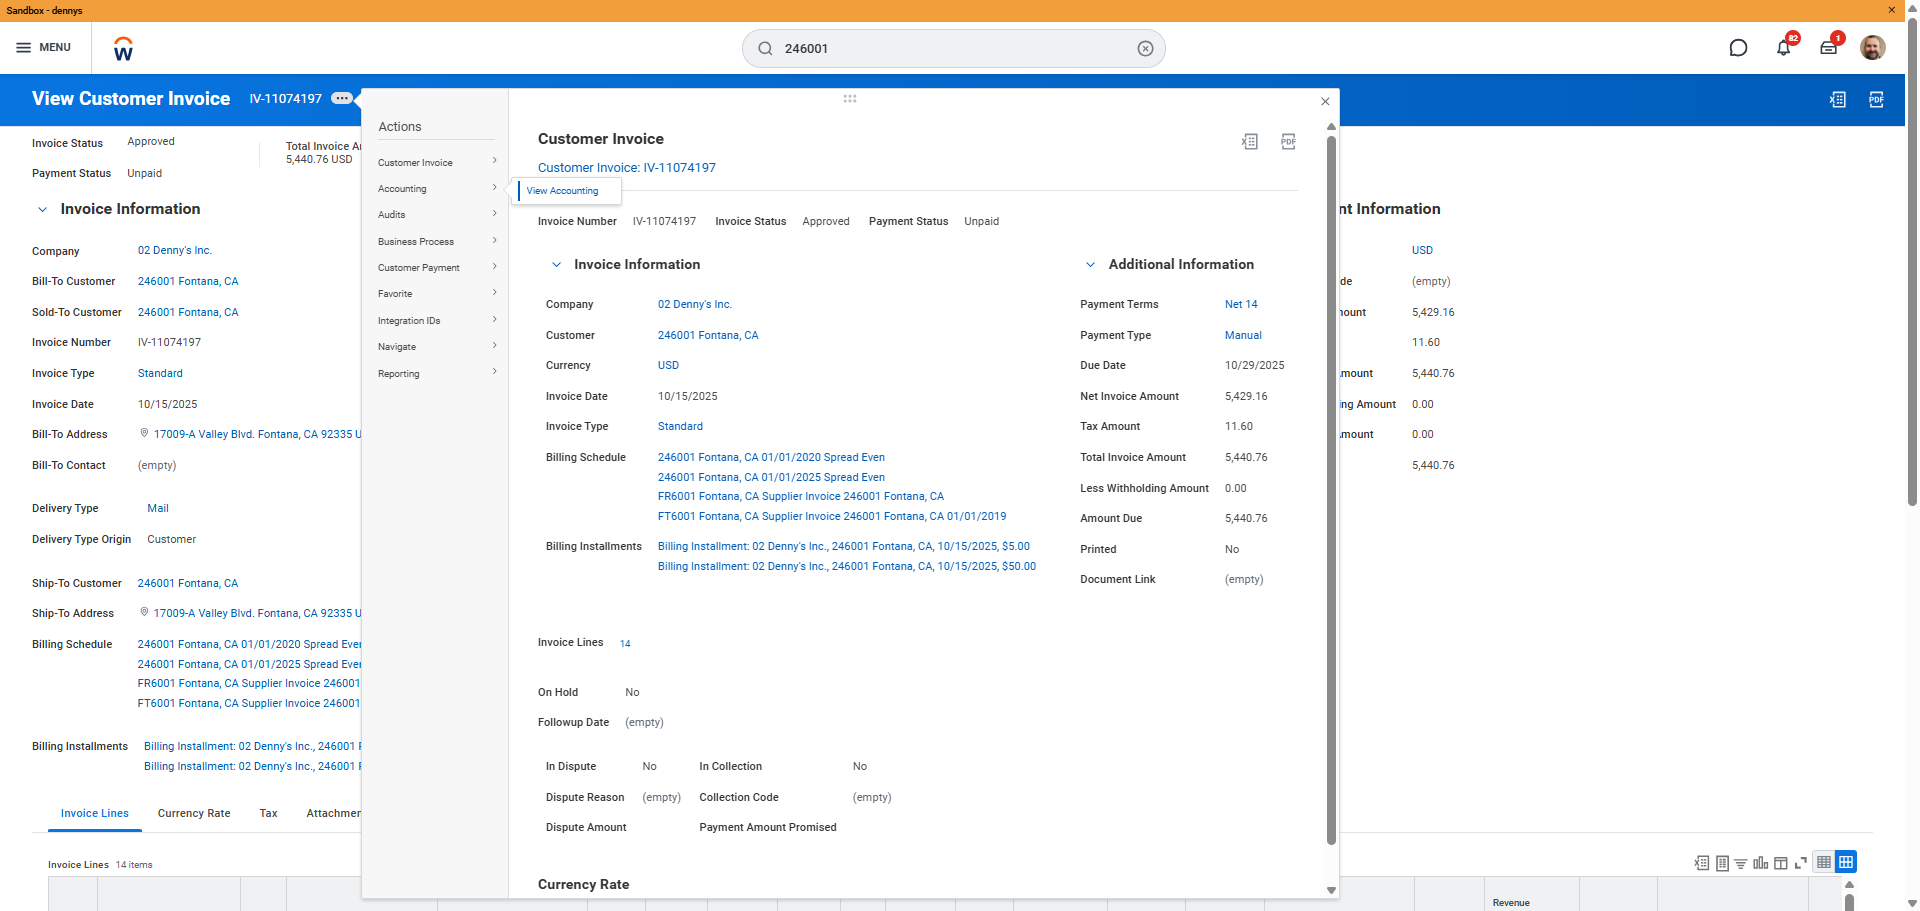The width and height of the screenshot is (1920, 911).
Task: Open the notifications bell
Action: pyautogui.click(x=1783, y=48)
